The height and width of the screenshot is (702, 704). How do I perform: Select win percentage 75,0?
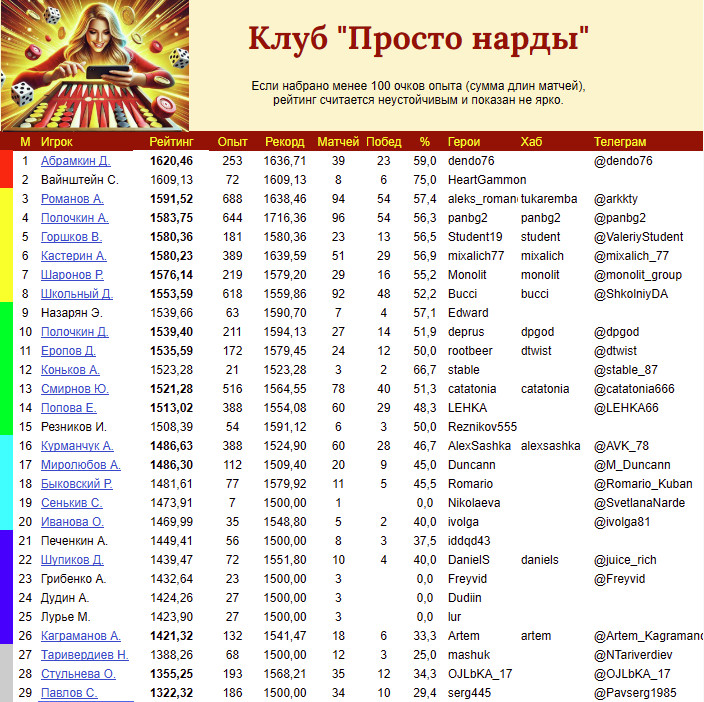pyautogui.click(x=424, y=180)
